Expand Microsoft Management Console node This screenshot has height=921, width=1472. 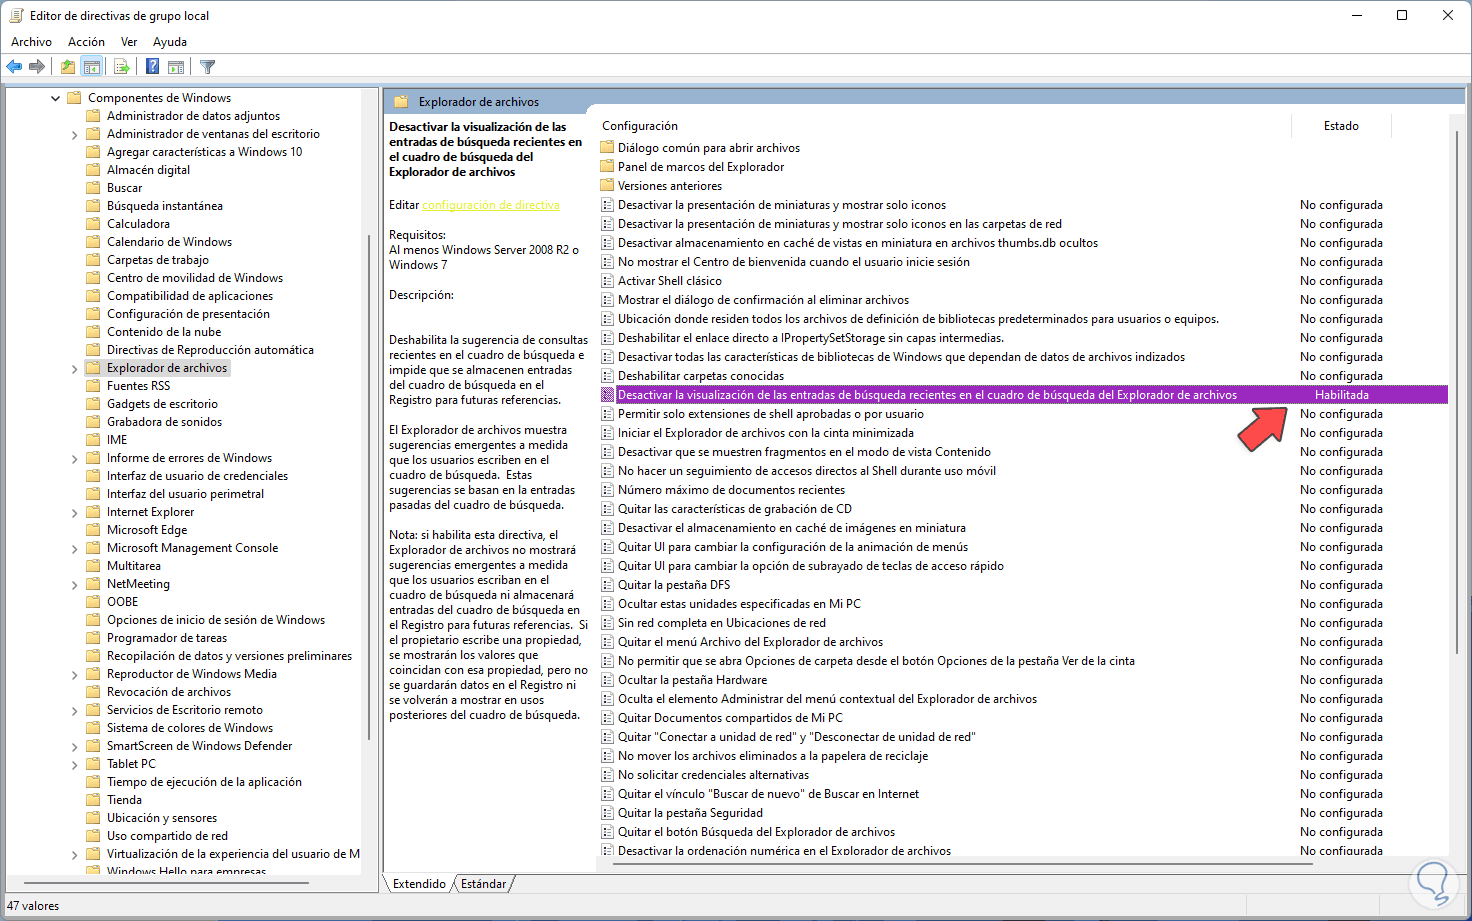[74, 548]
